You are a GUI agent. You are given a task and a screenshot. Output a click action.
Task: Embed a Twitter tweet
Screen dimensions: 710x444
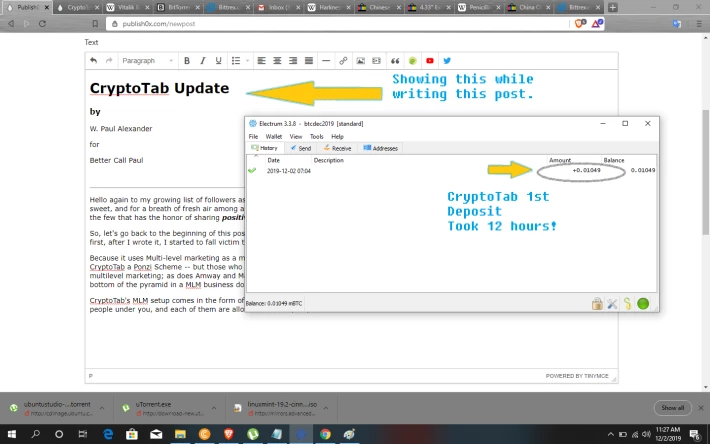pos(447,61)
